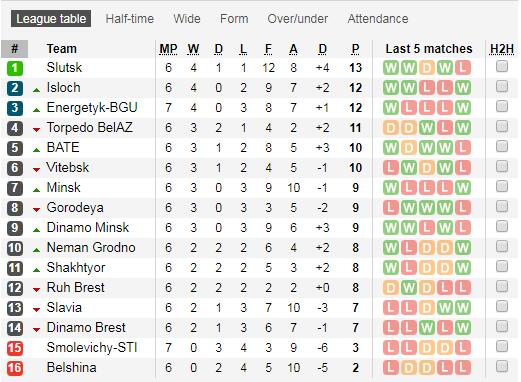The image size is (521, 382).
Task: Open the Shakhtyor team link
Action: (x=76, y=268)
